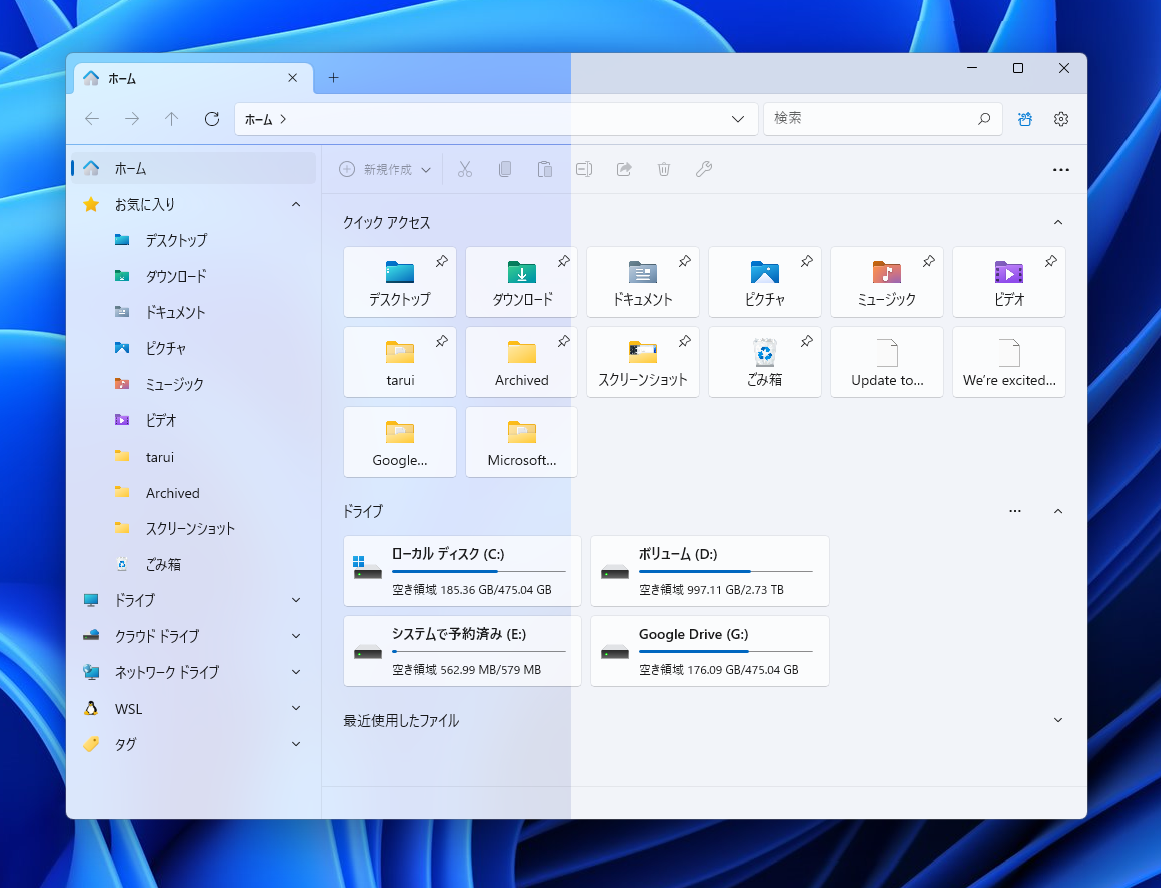This screenshot has height=888, width=1161.
Task: Click the Cut scissors toolbar icon
Action: [x=465, y=170]
